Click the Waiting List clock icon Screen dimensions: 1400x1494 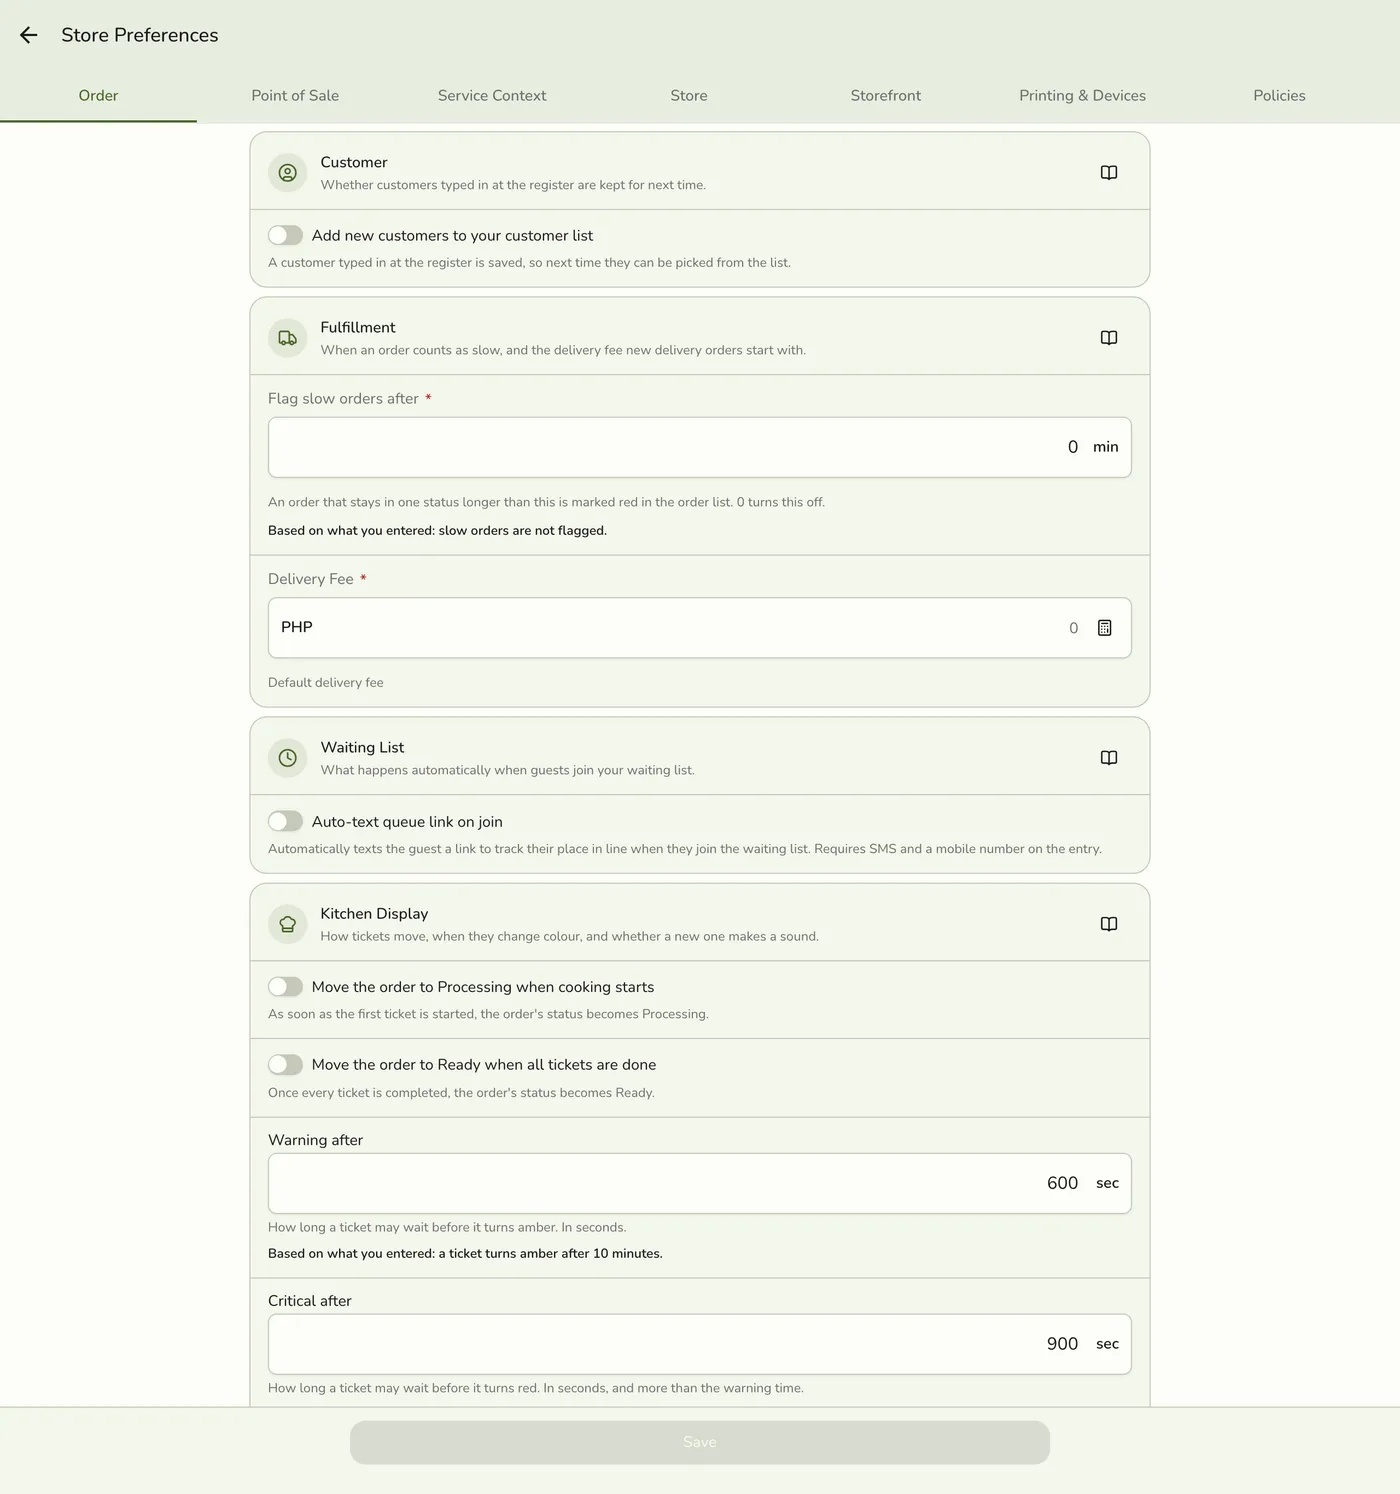pyautogui.click(x=288, y=758)
